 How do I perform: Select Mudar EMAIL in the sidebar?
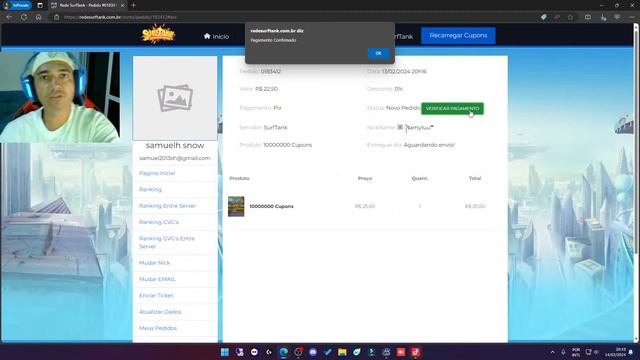pos(157,279)
